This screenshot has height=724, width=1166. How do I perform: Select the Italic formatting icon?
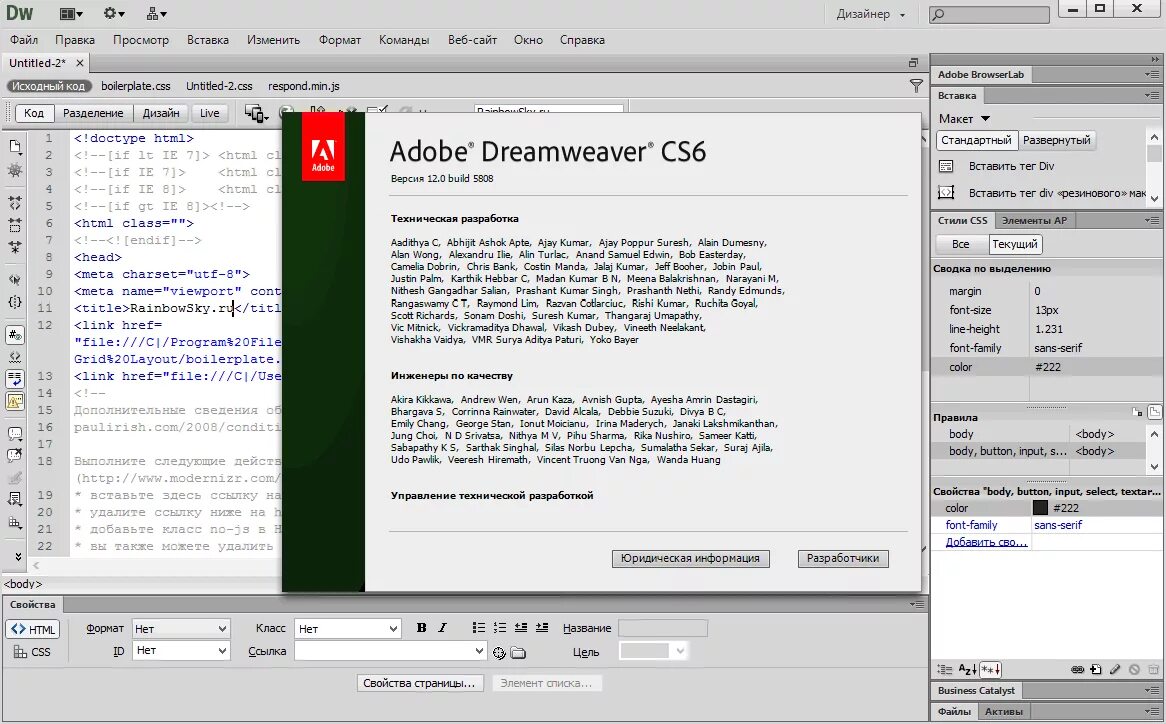[442, 628]
